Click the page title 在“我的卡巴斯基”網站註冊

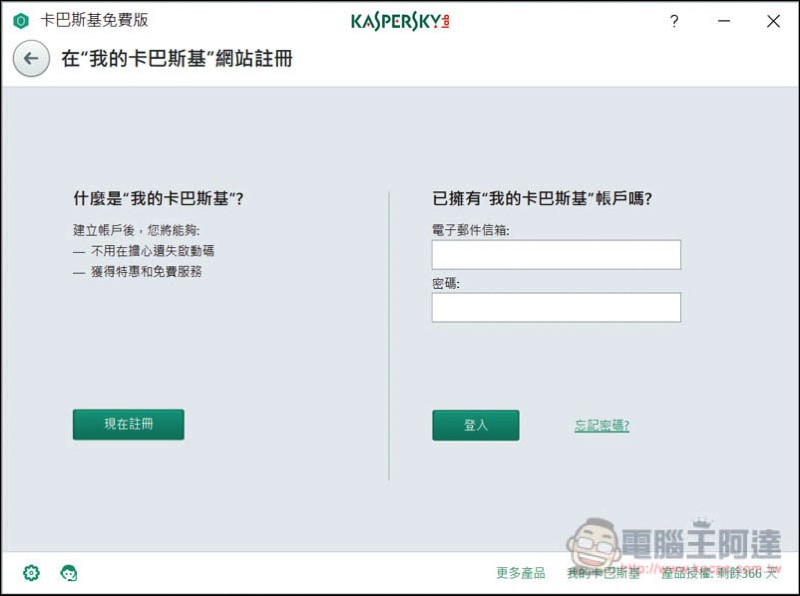pos(177,58)
